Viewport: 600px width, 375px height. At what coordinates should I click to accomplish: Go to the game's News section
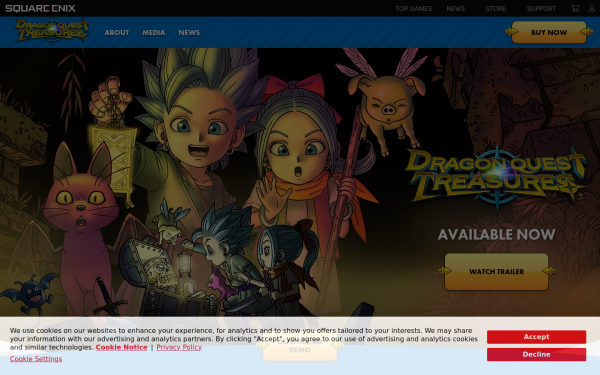[189, 33]
